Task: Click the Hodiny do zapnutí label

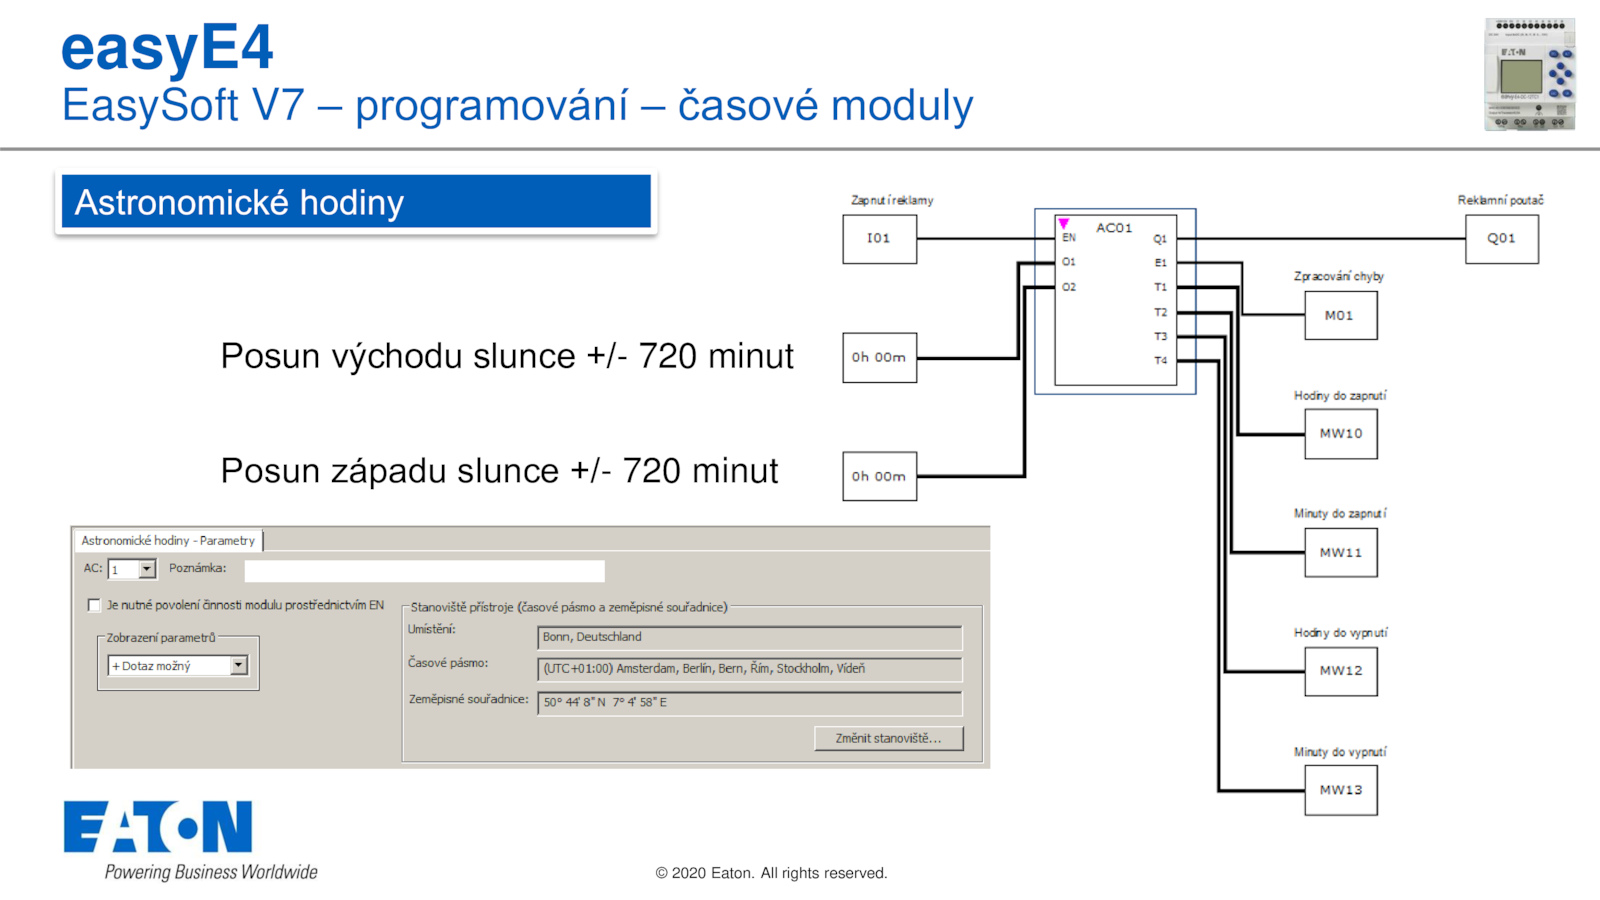Action: coord(1340,395)
